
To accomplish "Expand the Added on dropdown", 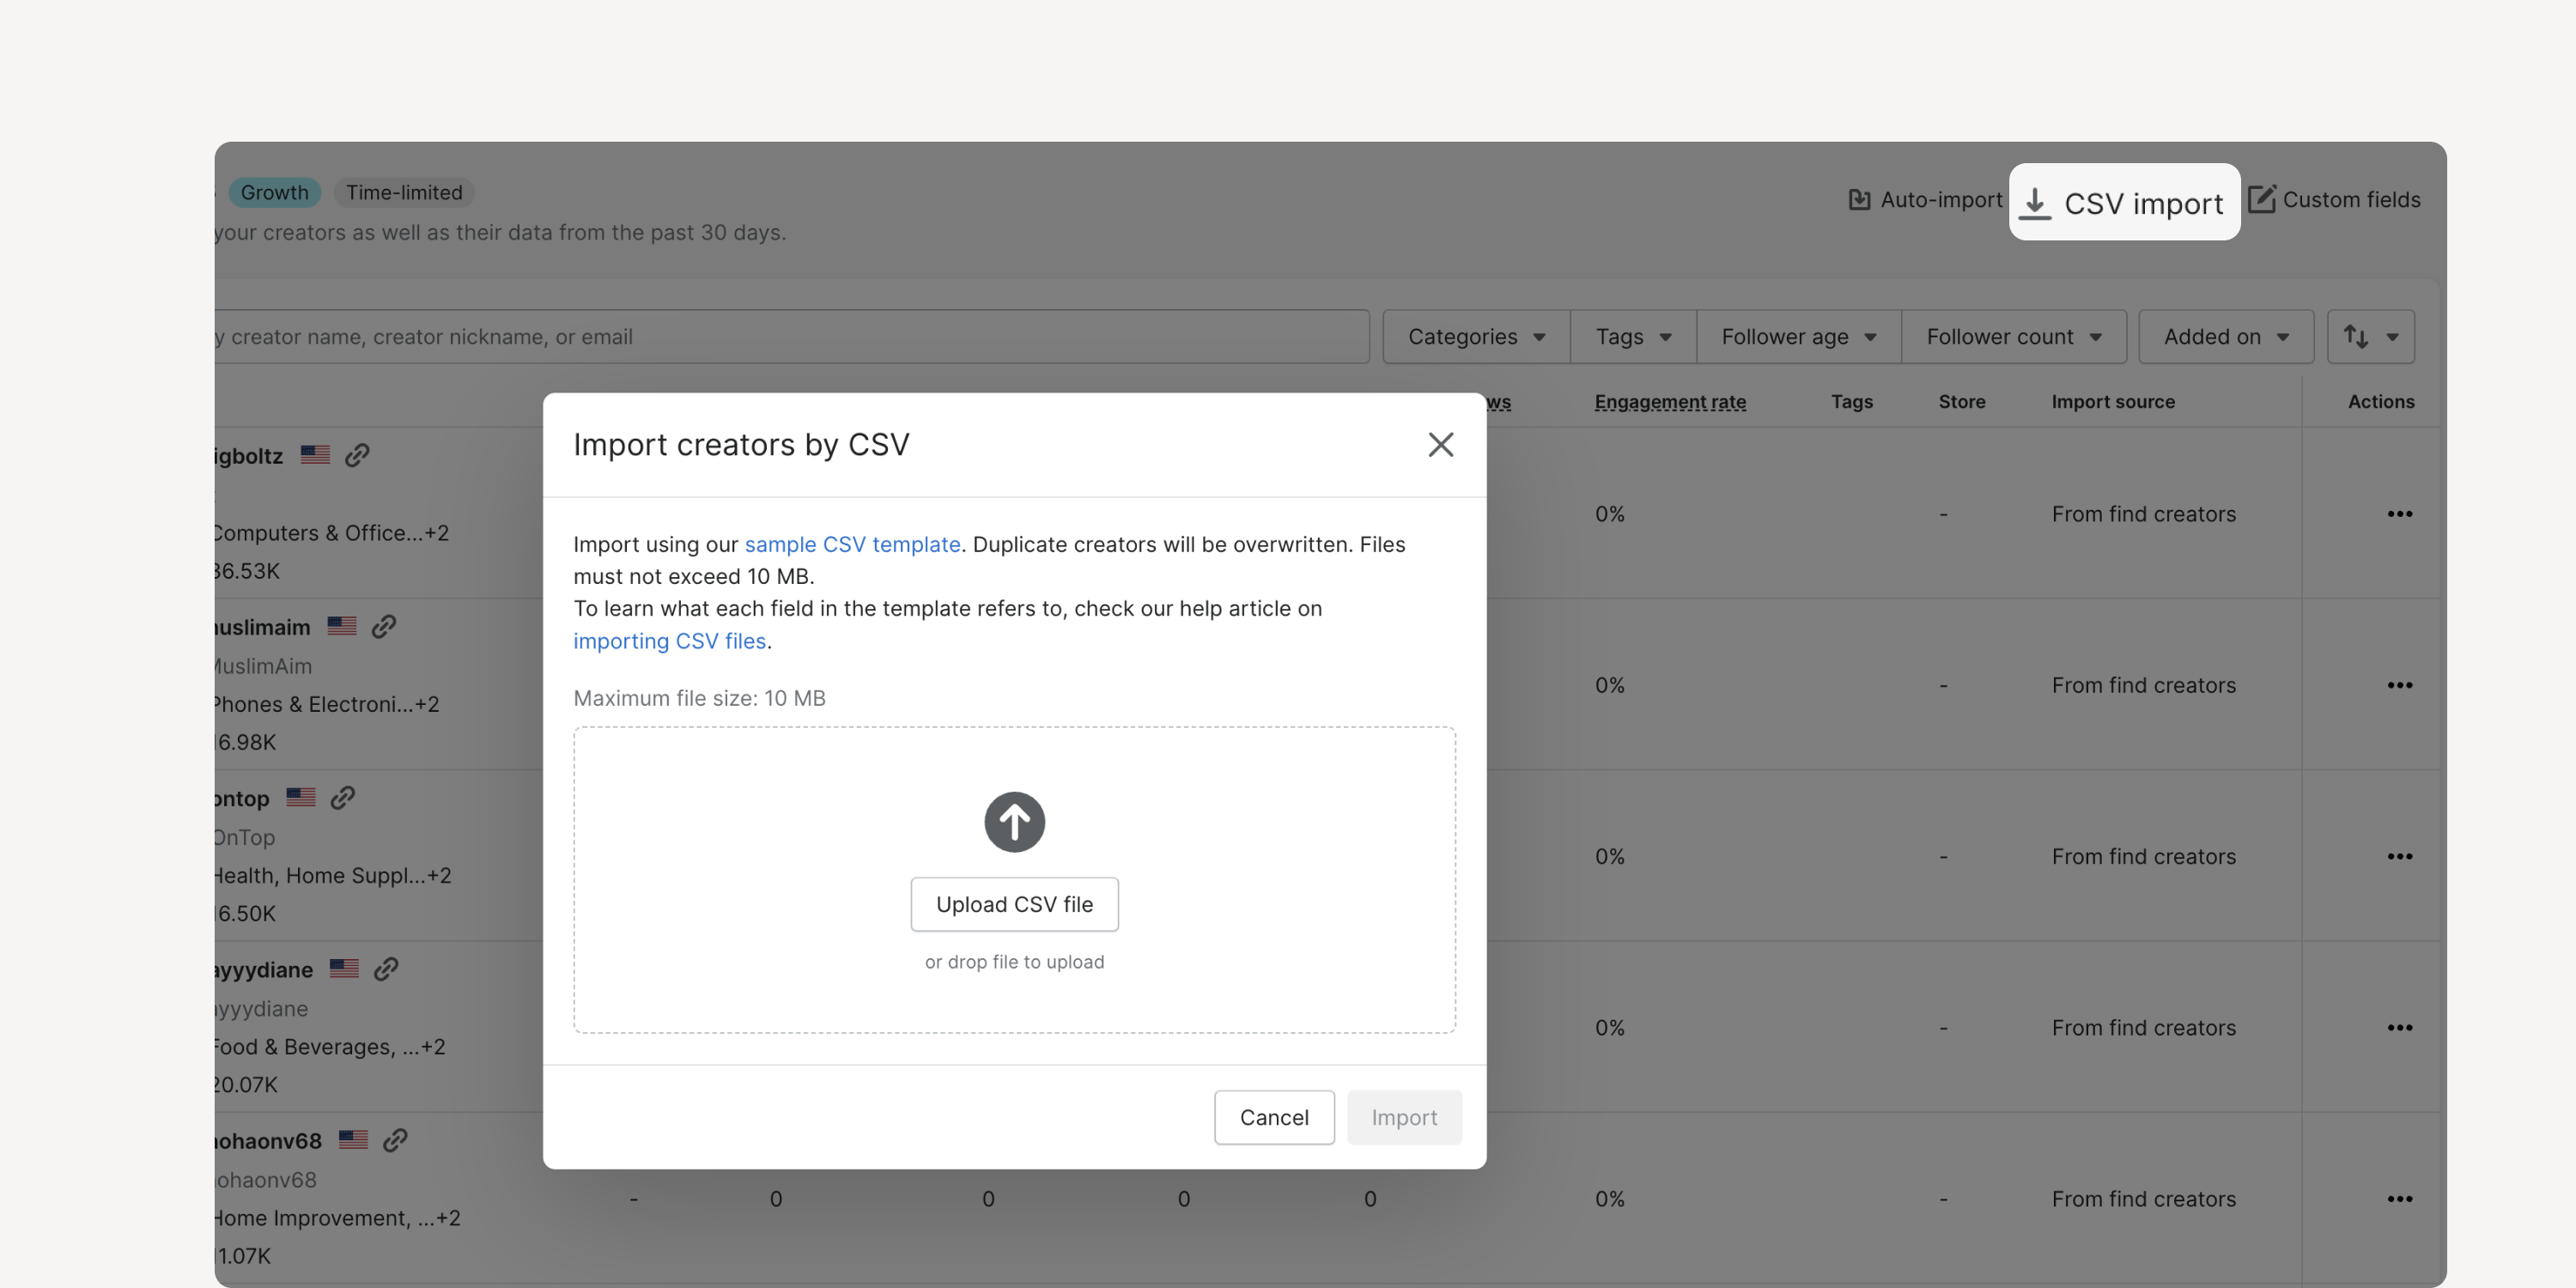I will click(x=2226, y=337).
